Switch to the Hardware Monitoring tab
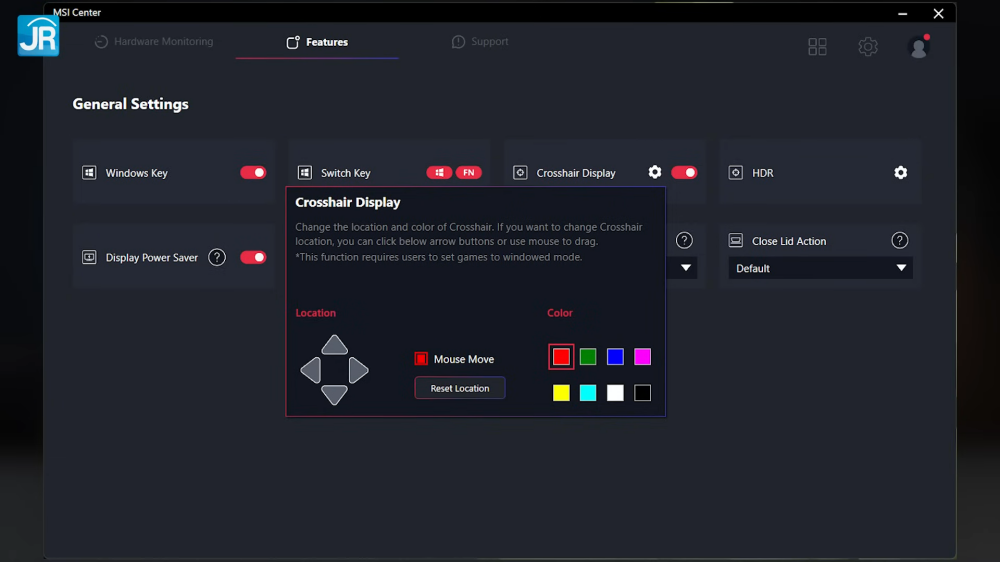1000x562 pixels. [x=153, y=42]
